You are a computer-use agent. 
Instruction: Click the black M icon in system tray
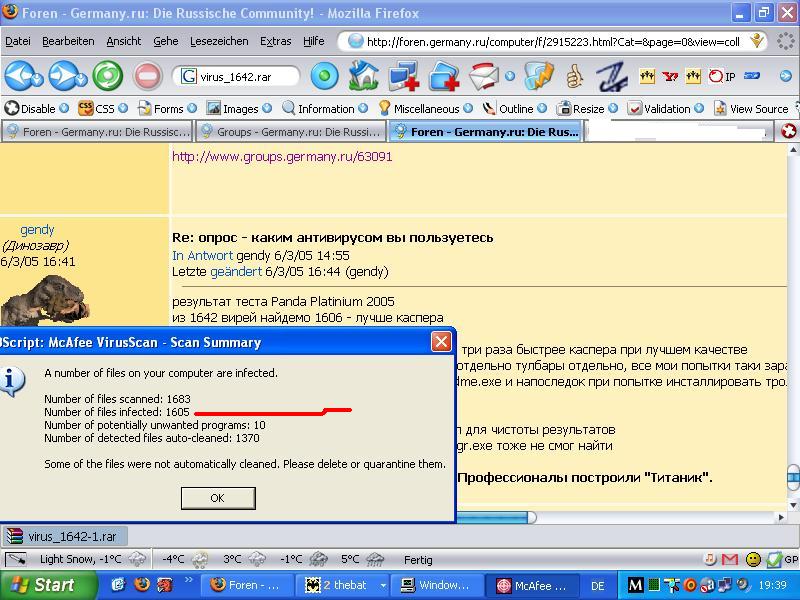click(635, 585)
